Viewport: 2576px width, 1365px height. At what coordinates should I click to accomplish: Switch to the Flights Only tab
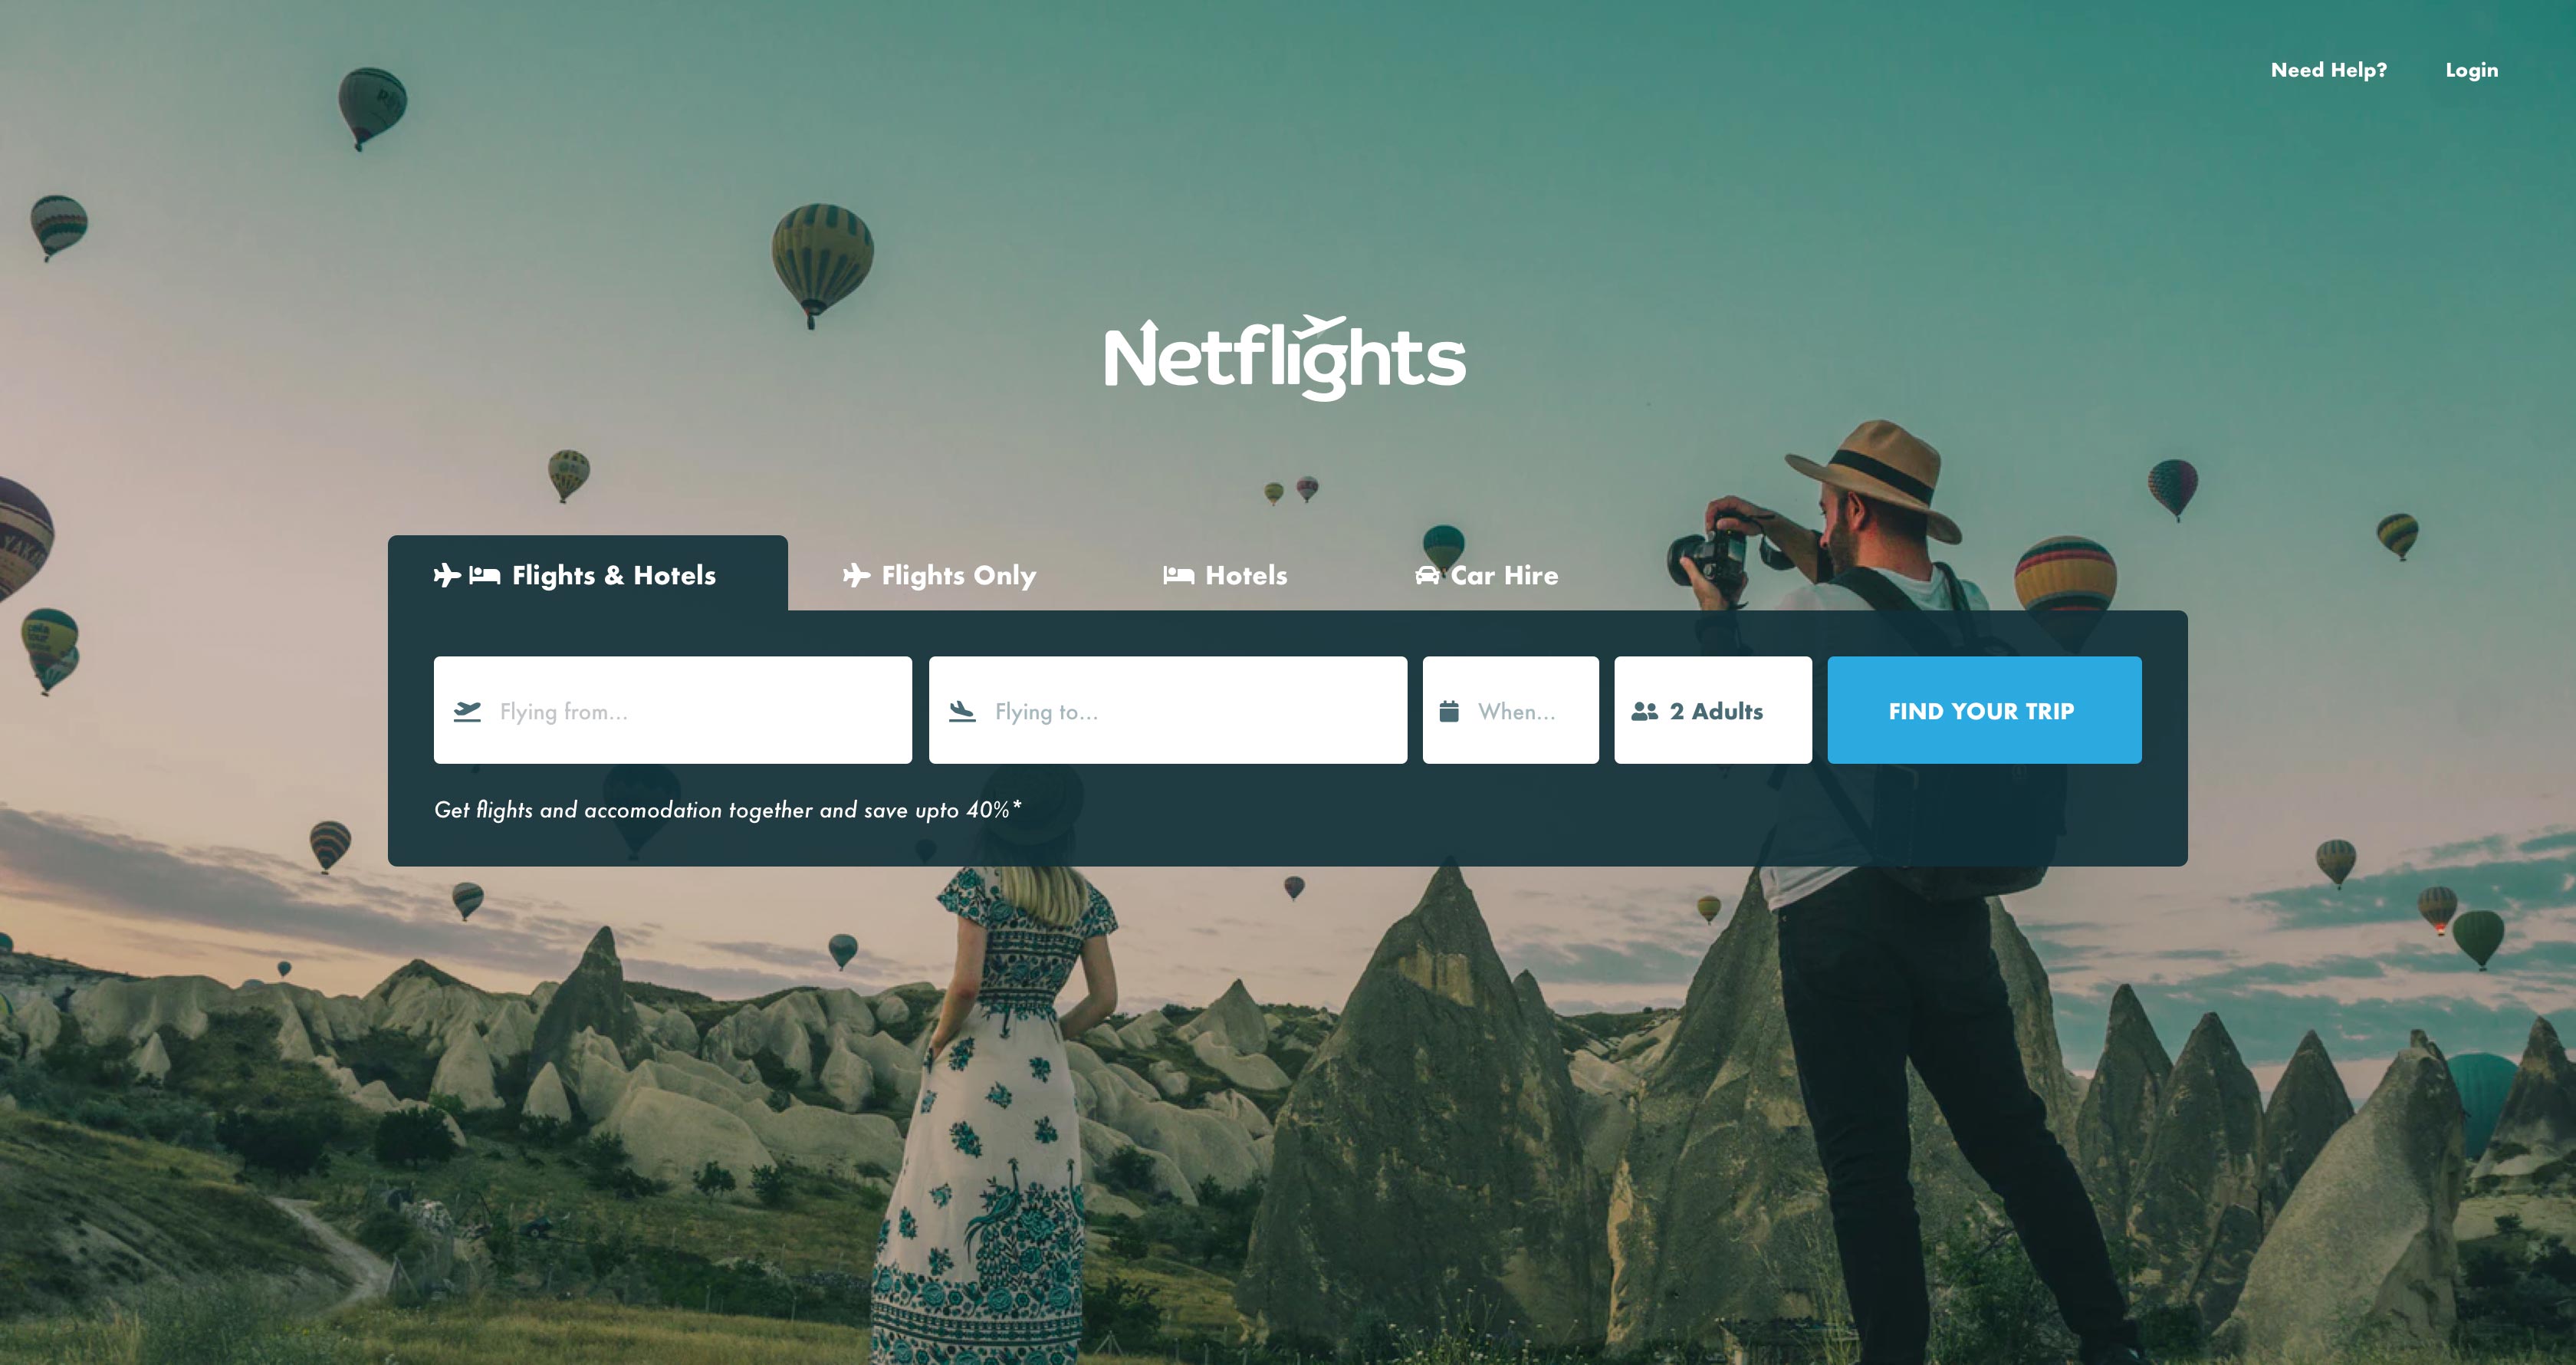click(940, 575)
